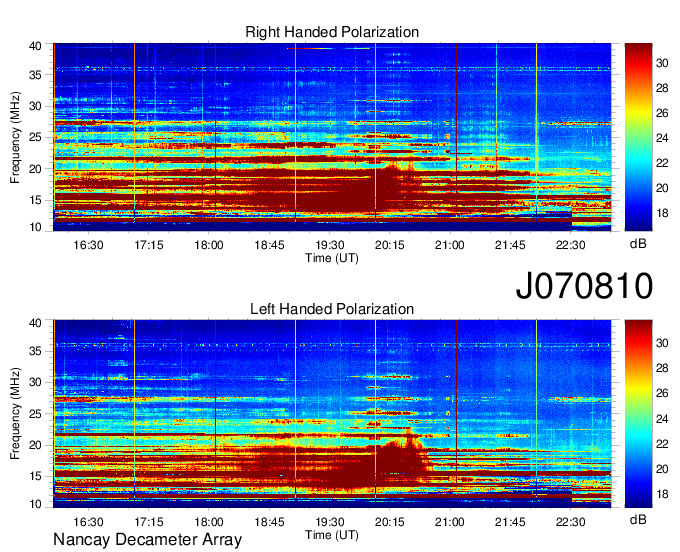Click the 25 MHz tick on the left-handed plot
Screen dimensions: 680x552
[35, 414]
